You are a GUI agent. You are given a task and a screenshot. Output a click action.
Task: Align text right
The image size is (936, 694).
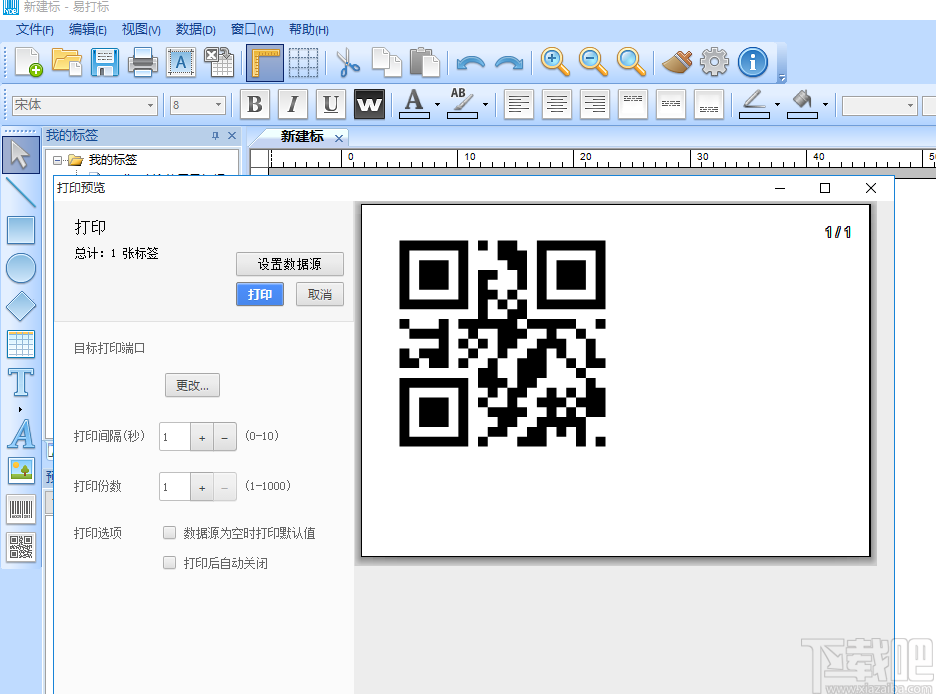[x=595, y=104]
